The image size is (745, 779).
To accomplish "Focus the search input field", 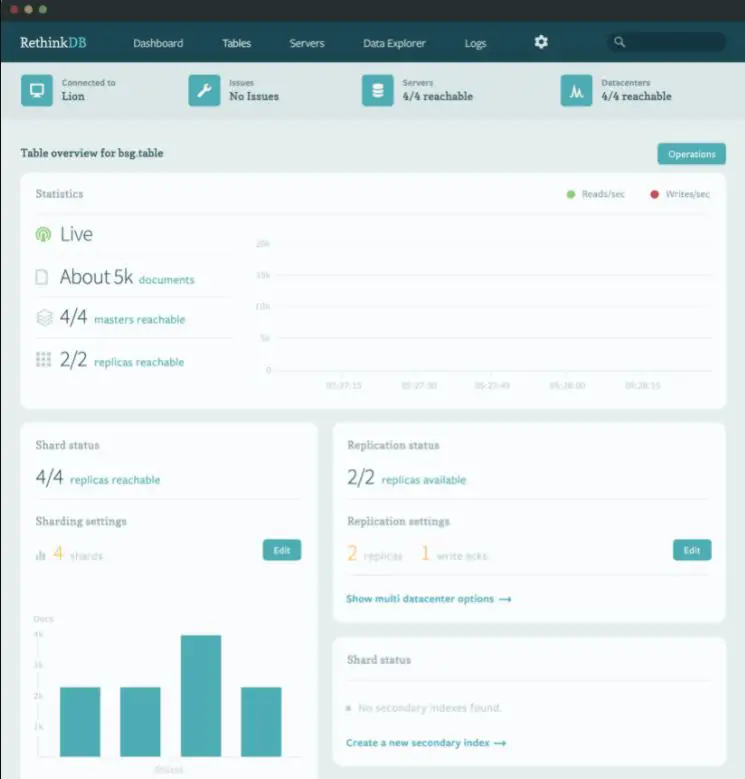I will 667,42.
